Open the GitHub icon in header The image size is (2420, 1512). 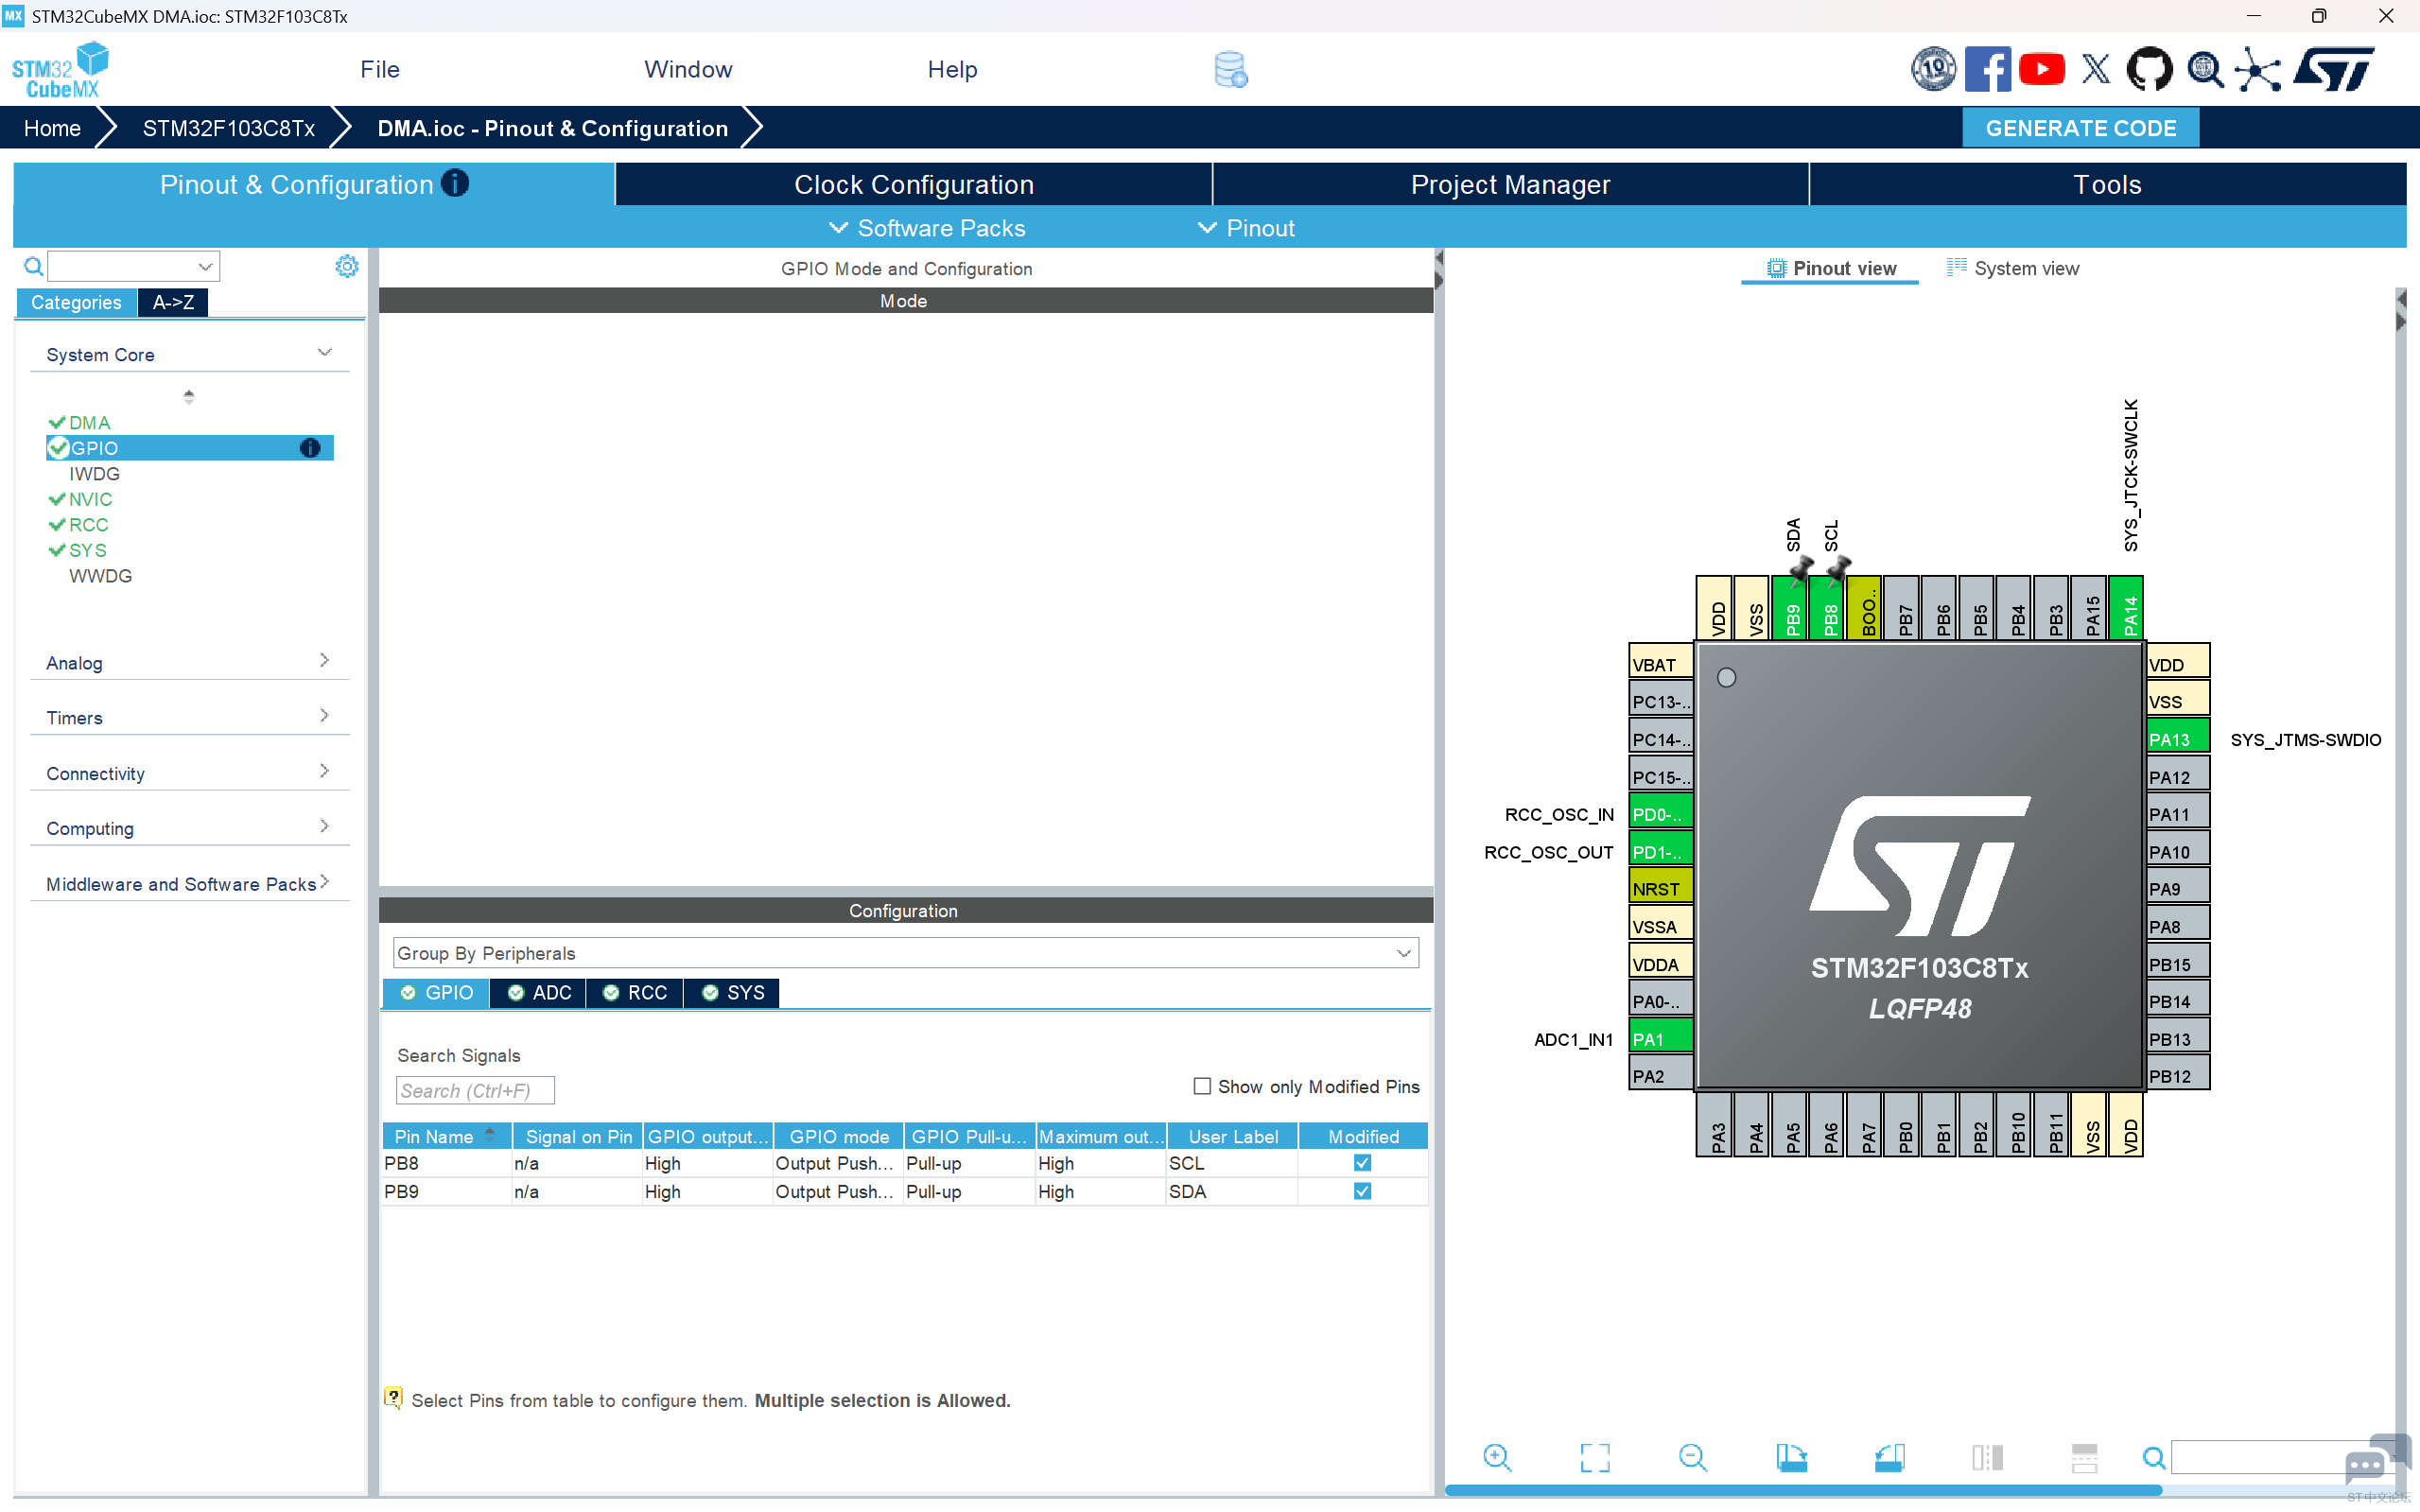click(x=2148, y=69)
